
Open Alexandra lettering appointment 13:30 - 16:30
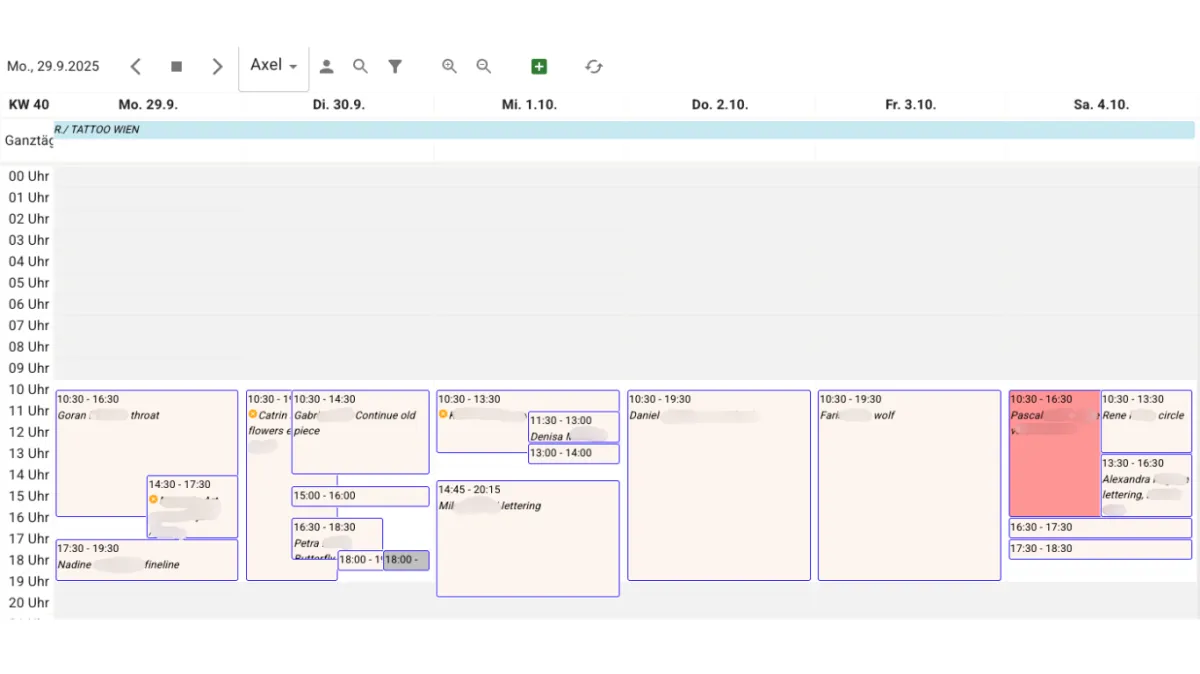[1146, 485]
